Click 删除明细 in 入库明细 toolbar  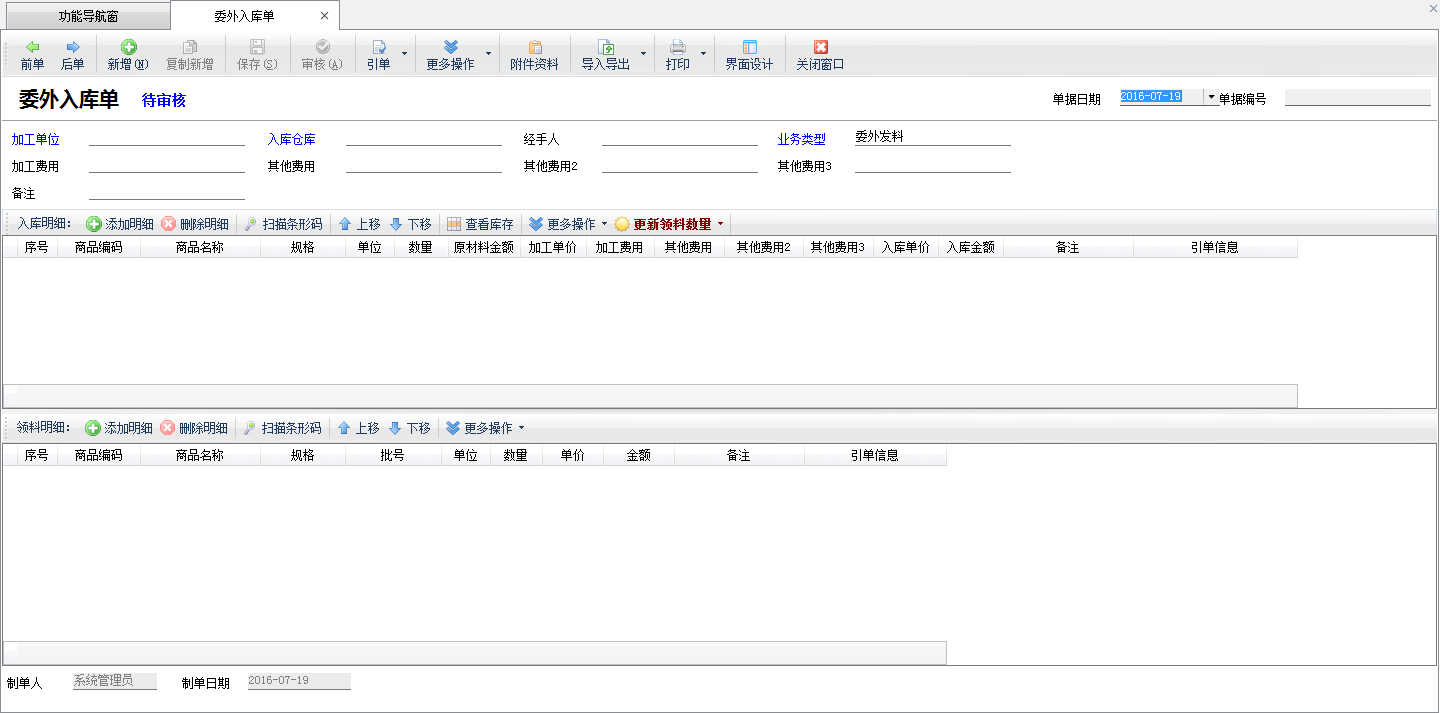(x=195, y=224)
